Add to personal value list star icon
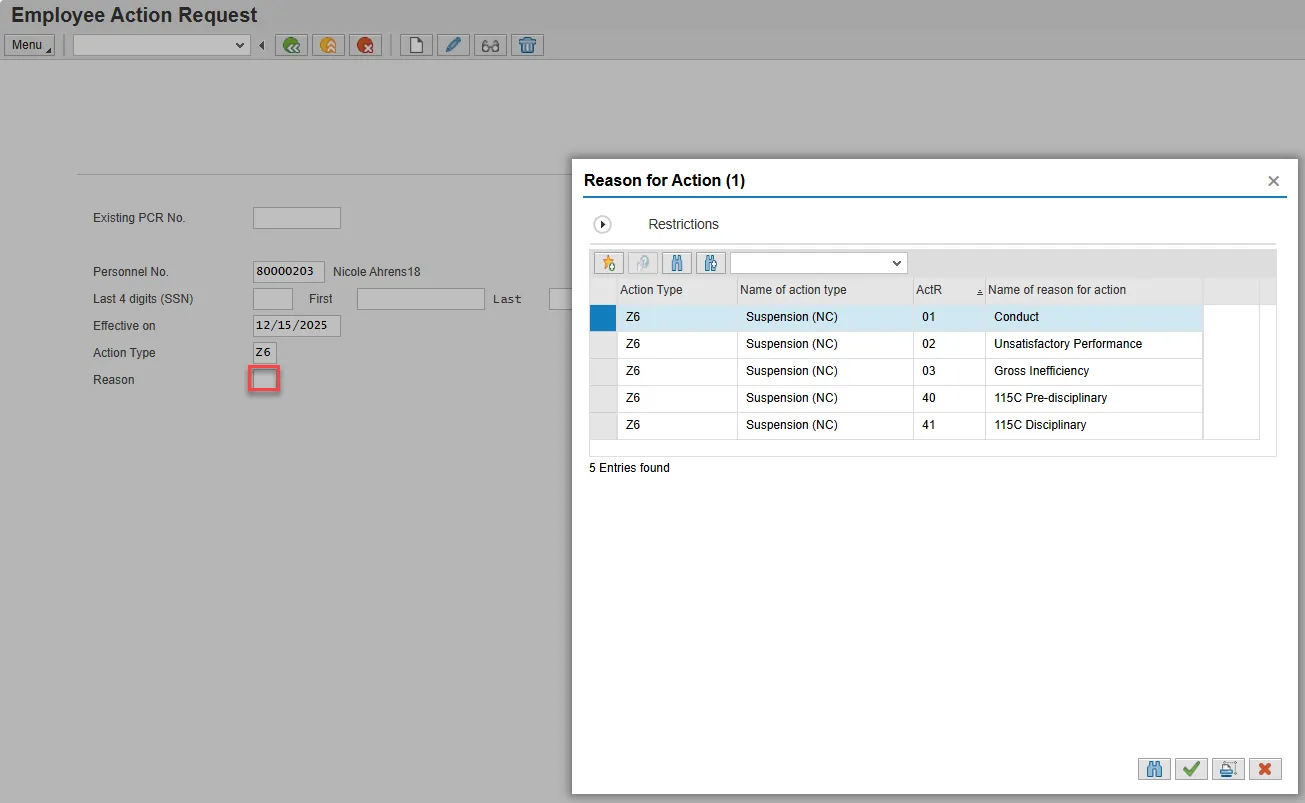The width and height of the screenshot is (1305, 803). (x=608, y=263)
